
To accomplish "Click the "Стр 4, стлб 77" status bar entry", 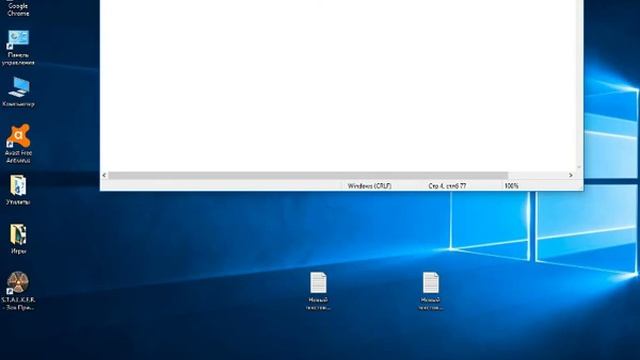I will click(x=447, y=186).
